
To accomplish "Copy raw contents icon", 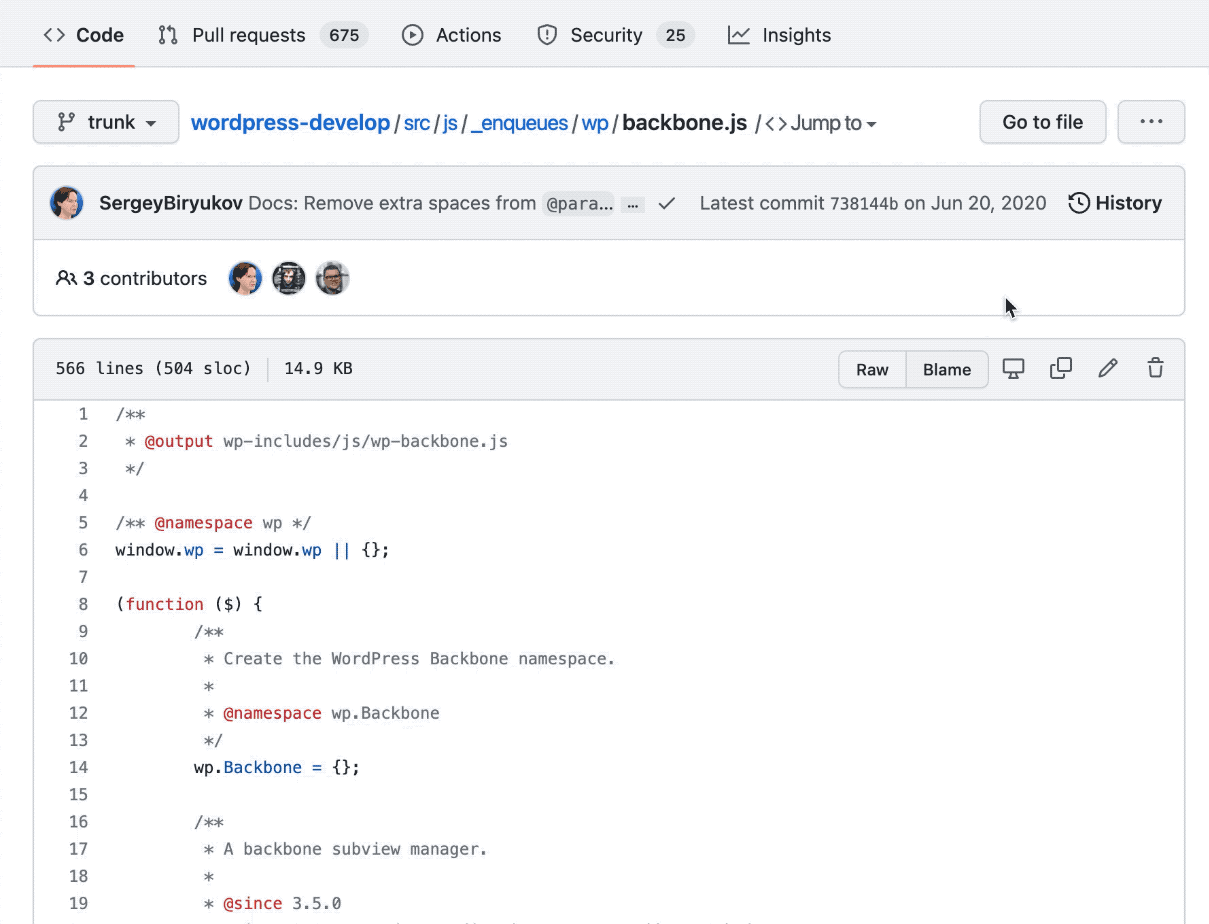I will (1061, 369).
